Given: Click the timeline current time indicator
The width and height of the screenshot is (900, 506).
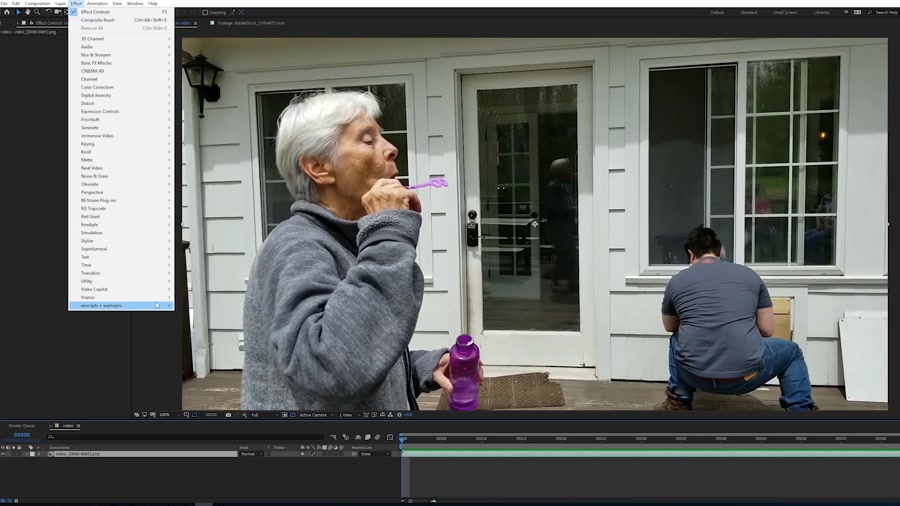Looking at the screenshot, I should coord(402,439).
